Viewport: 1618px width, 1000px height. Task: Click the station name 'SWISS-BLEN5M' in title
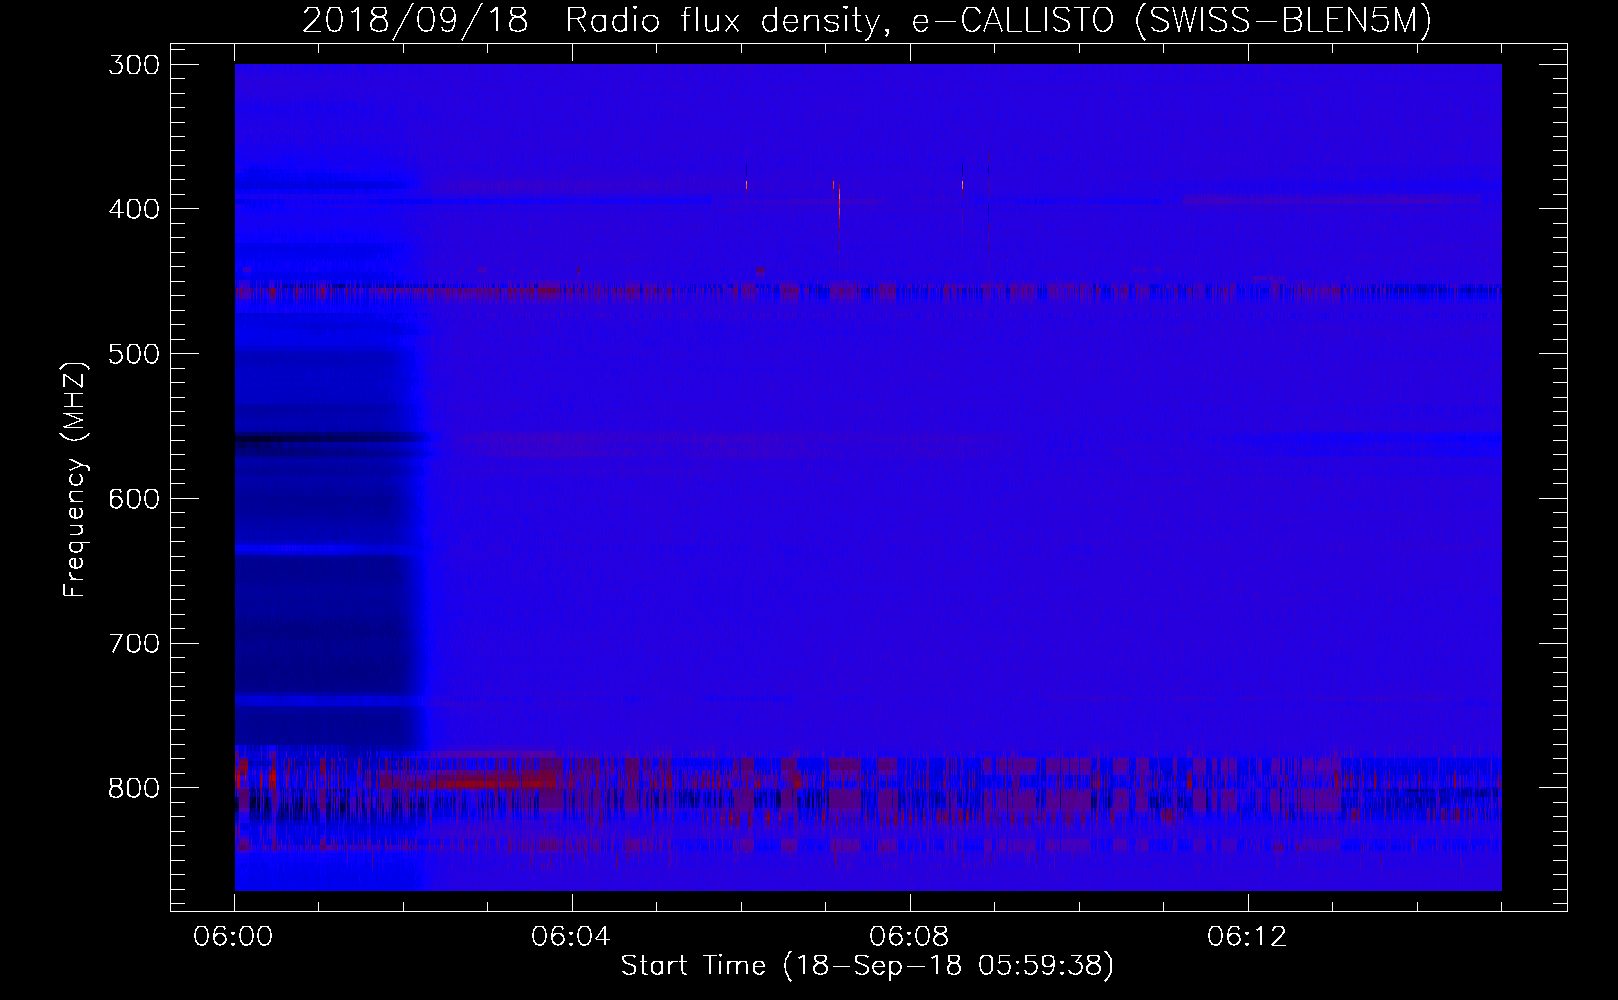coord(1284,20)
